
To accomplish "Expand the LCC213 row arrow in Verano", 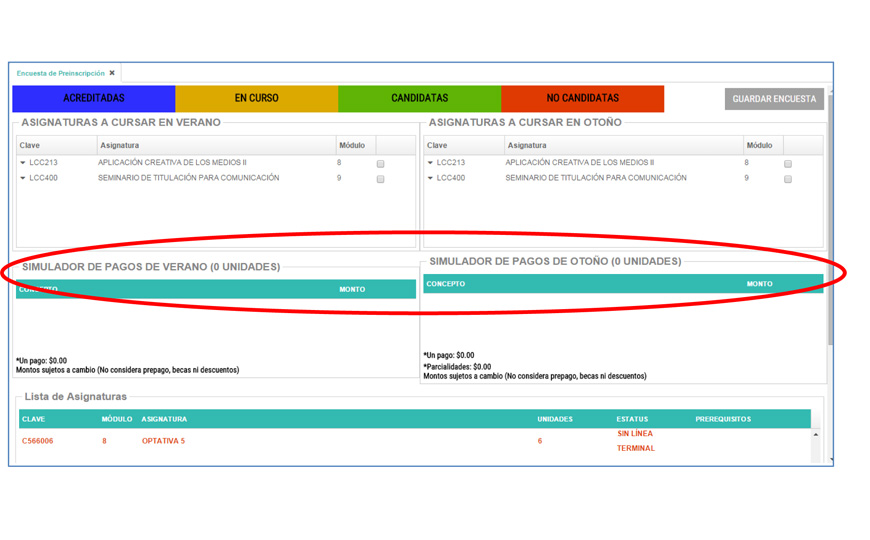I will [23, 163].
